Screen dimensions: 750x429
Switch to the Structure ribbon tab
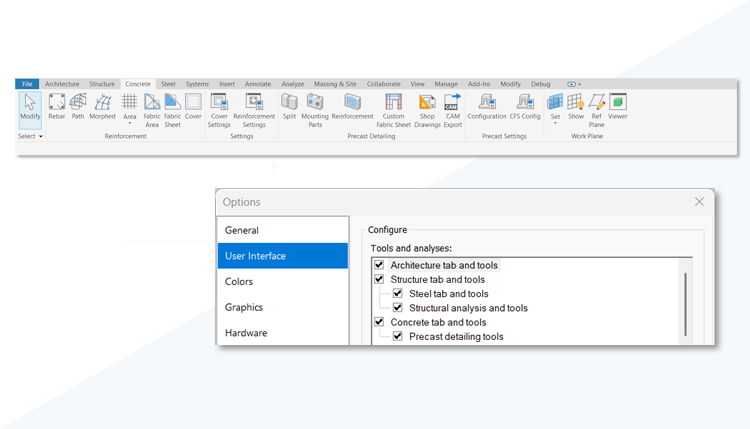pyautogui.click(x=102, y=84)
